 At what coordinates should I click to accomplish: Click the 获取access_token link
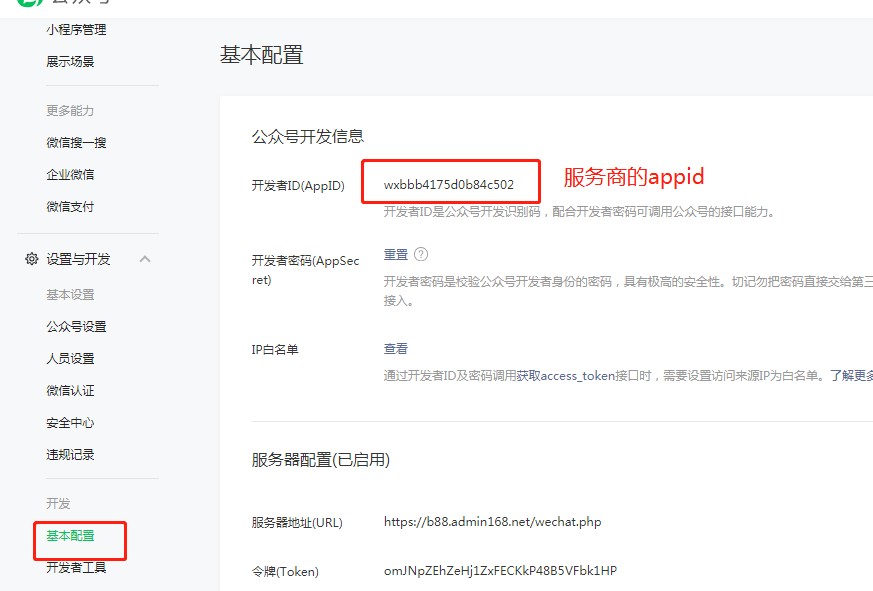(566, 376)
